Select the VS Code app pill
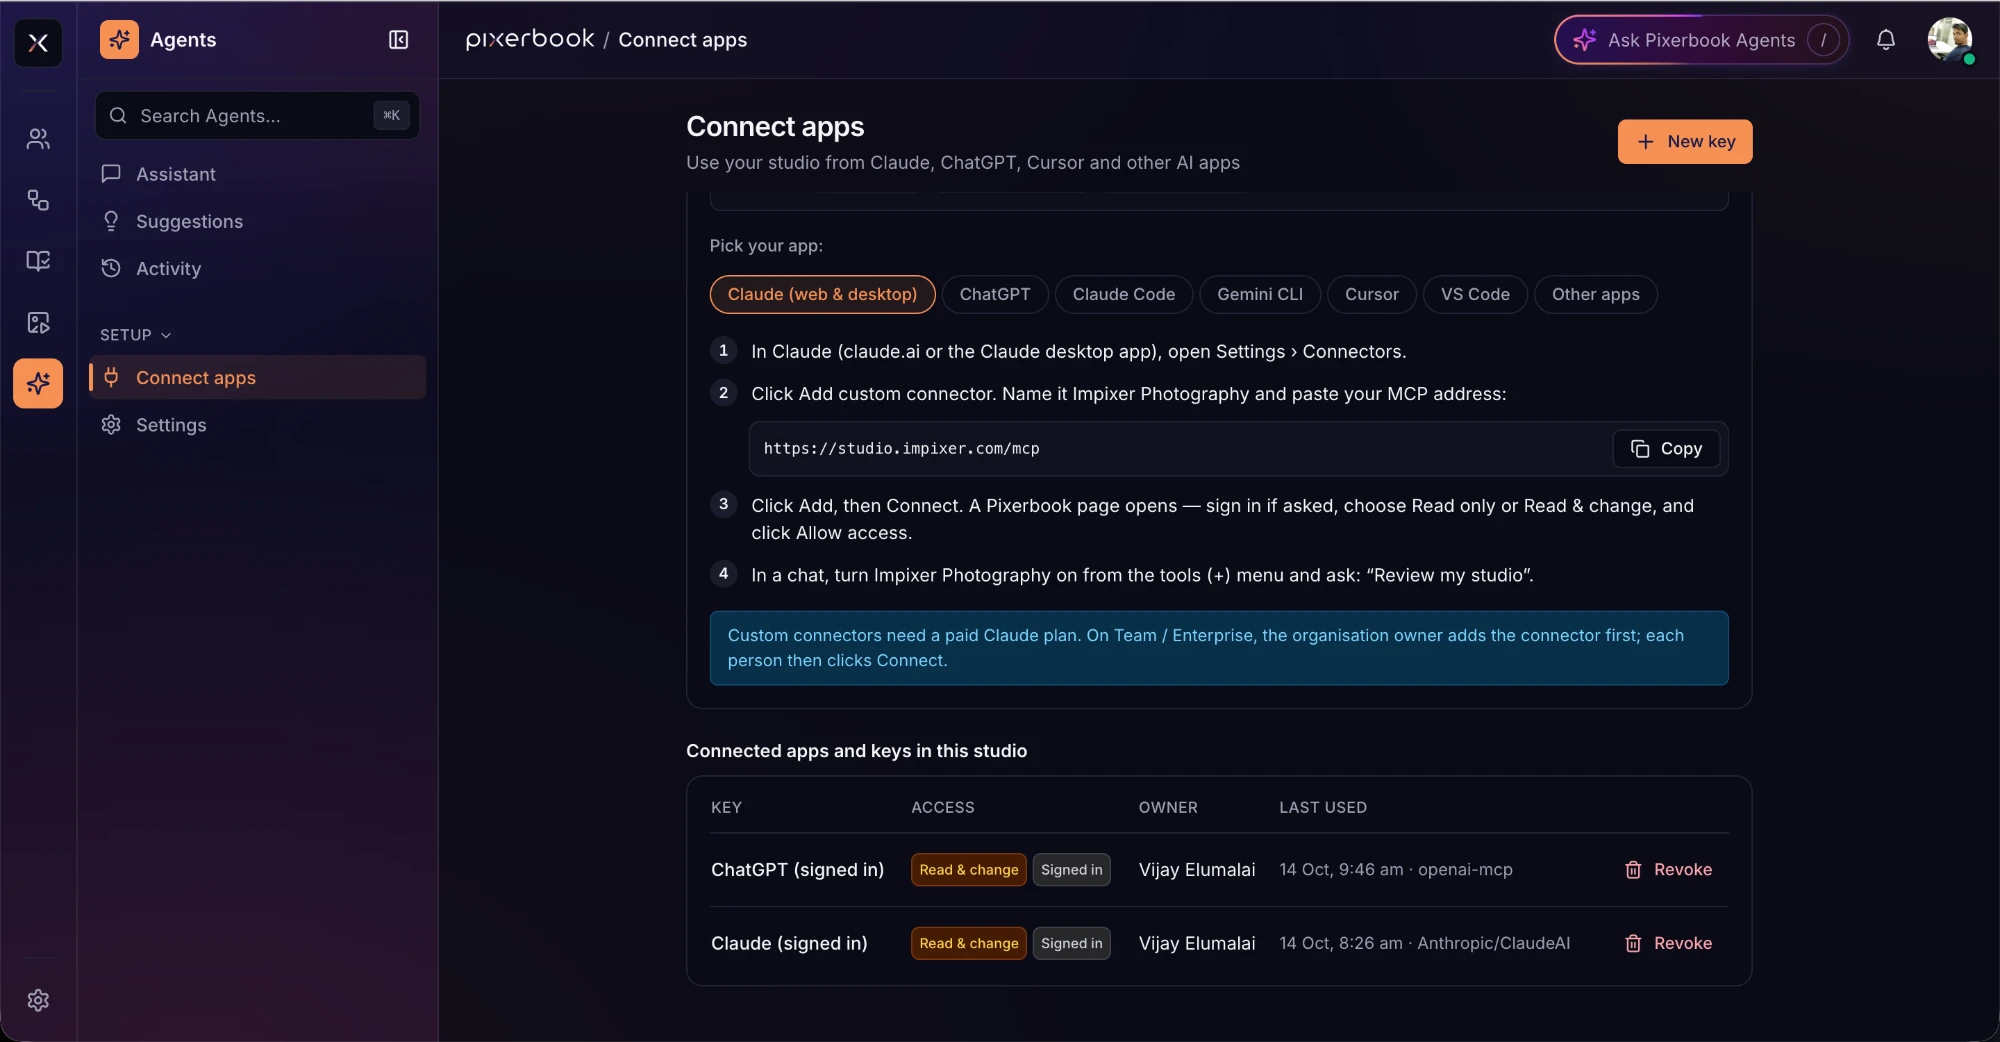The image size is (2000, 1042). click(x=1475, y=294)
